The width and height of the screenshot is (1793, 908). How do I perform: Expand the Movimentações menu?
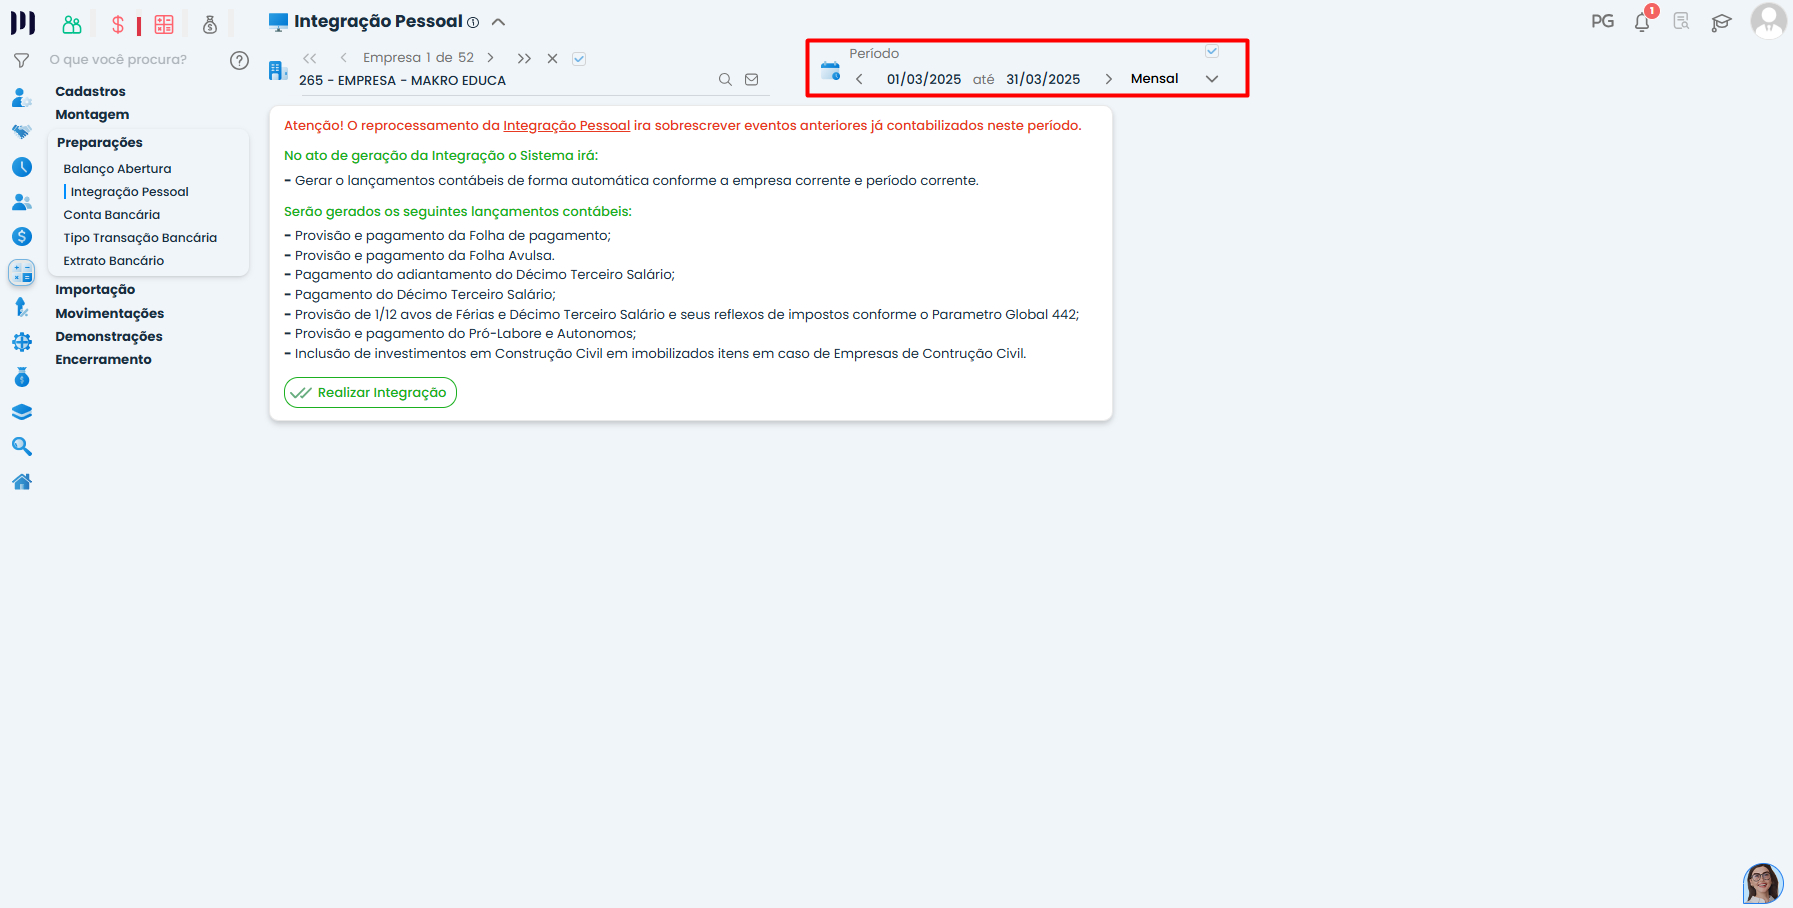(x=109, y=314)
